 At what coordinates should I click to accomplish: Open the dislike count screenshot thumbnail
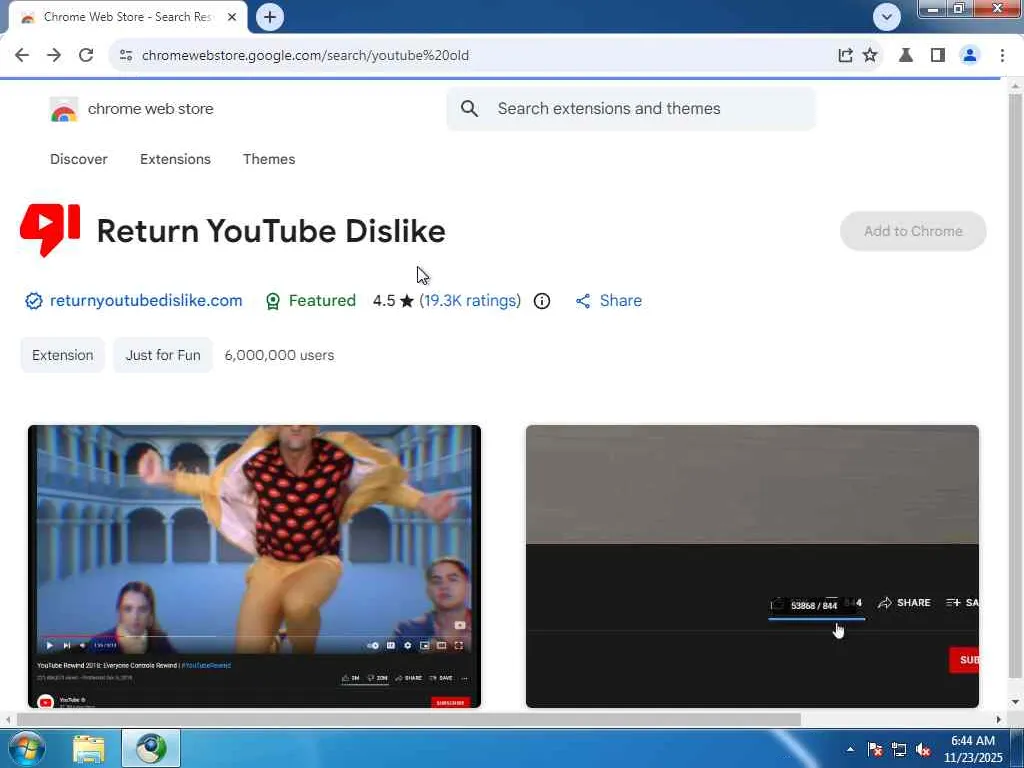click(x=752, y=566)
